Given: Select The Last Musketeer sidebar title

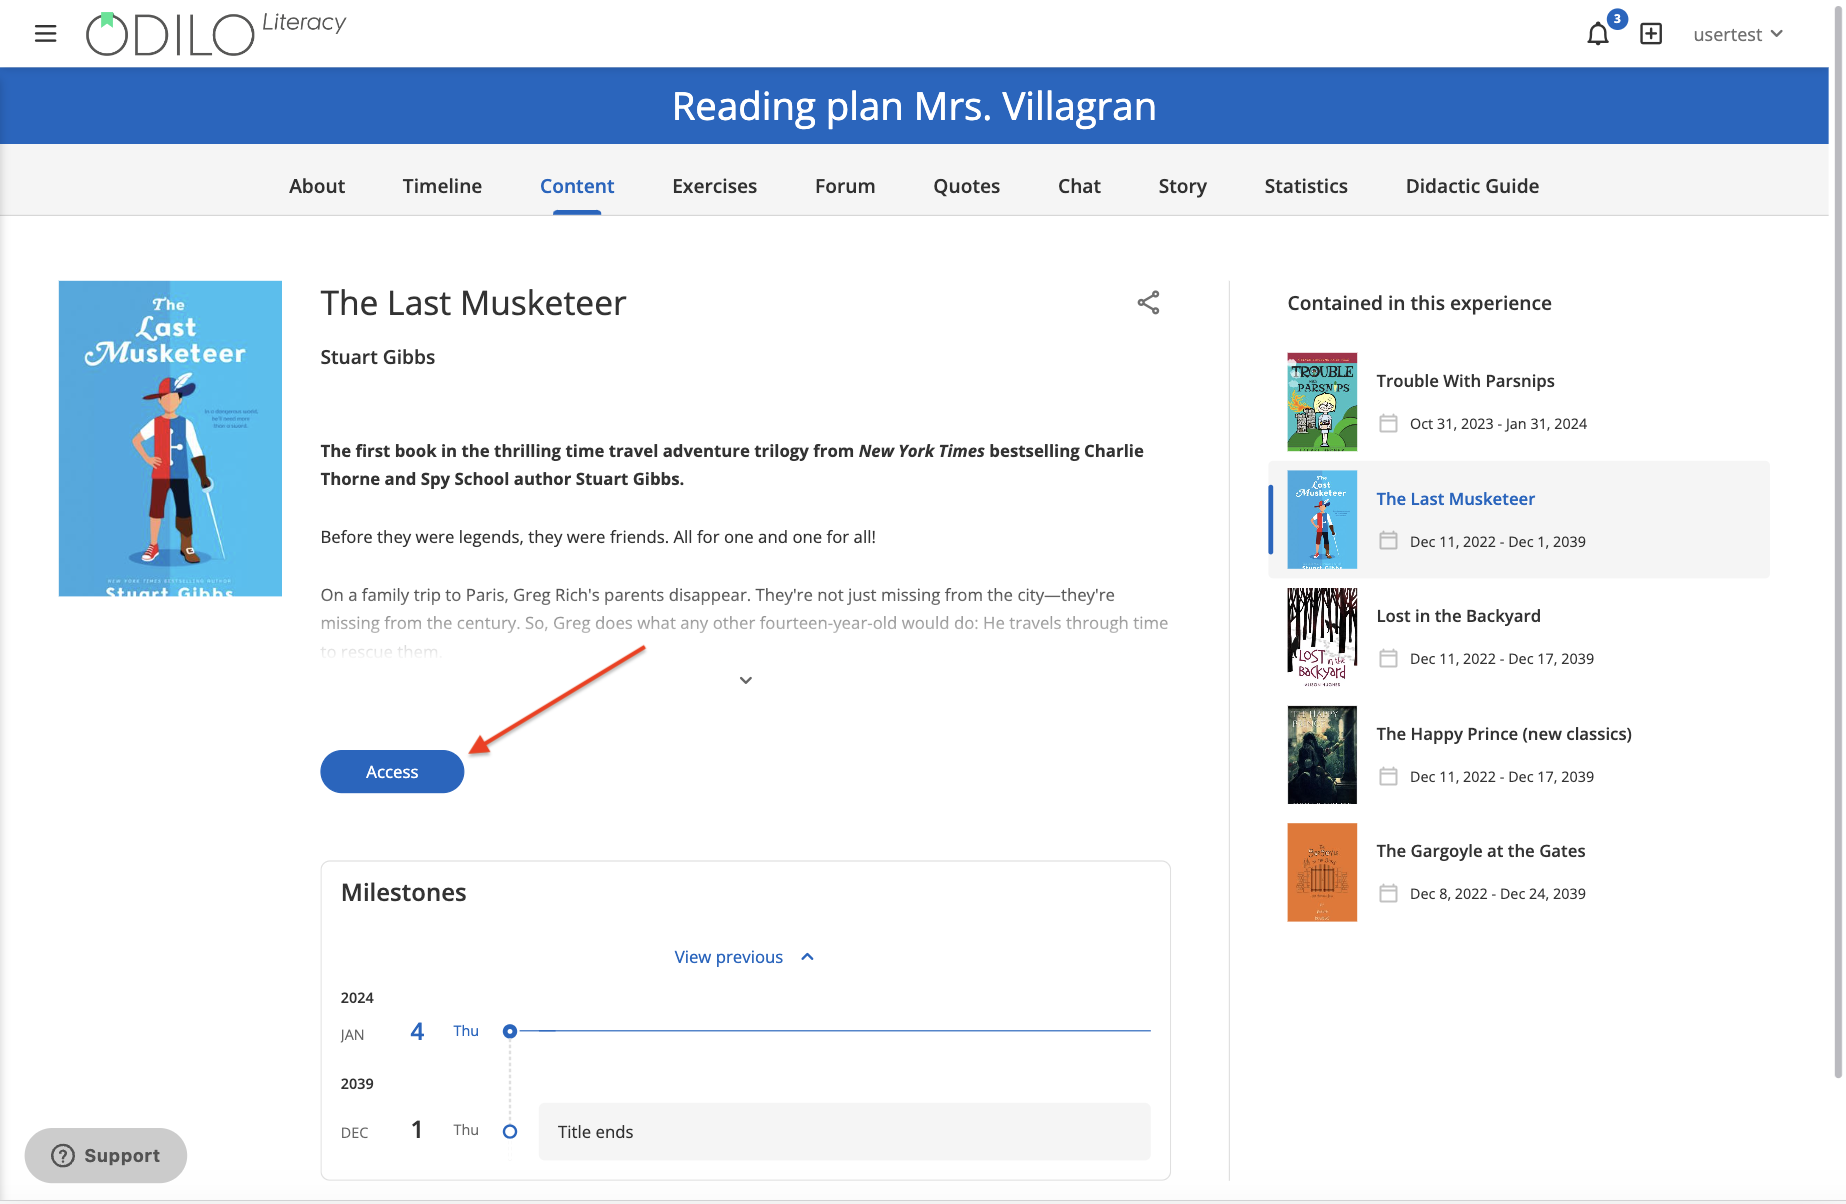Looking at the screenshot, I should click(1455, 499).
